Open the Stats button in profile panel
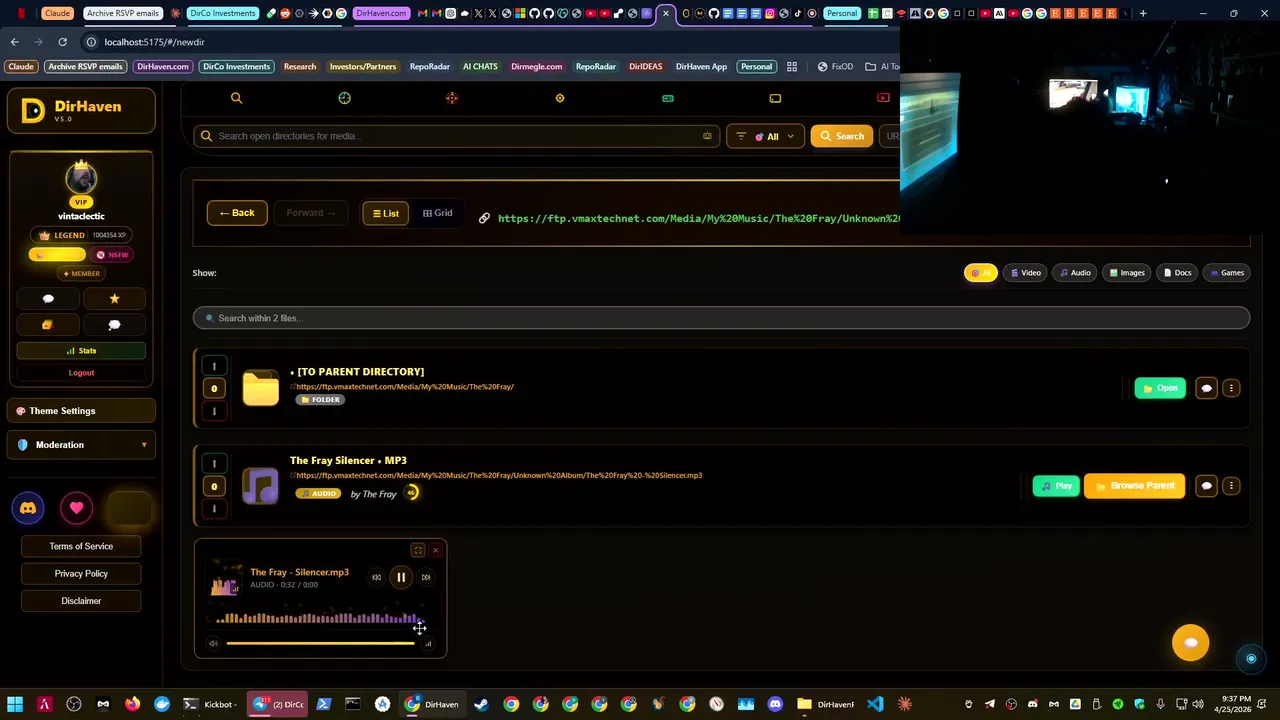This screenshot has height=720, width=1280. (81, 351)
